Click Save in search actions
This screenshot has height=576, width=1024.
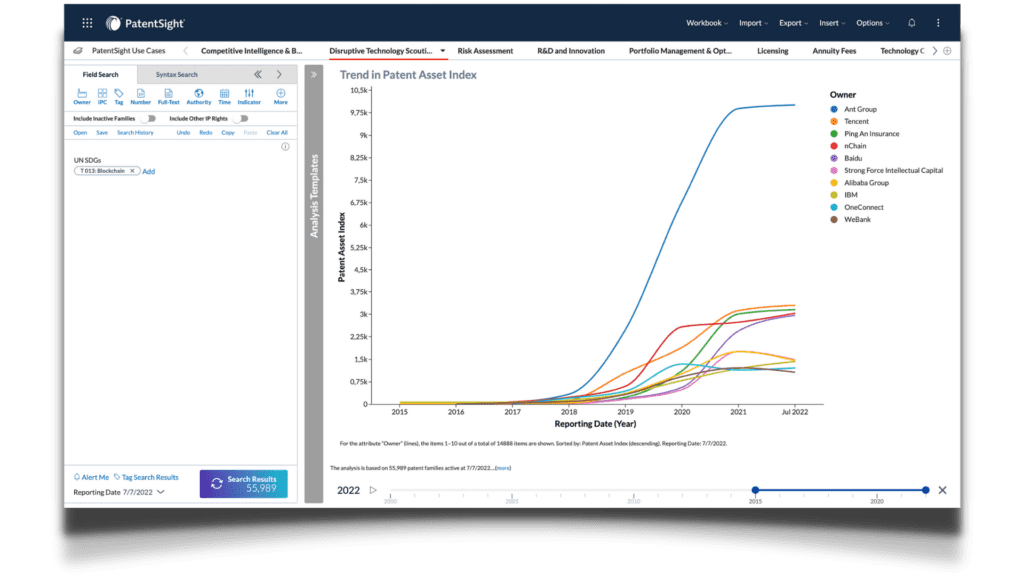pos(102,133)
